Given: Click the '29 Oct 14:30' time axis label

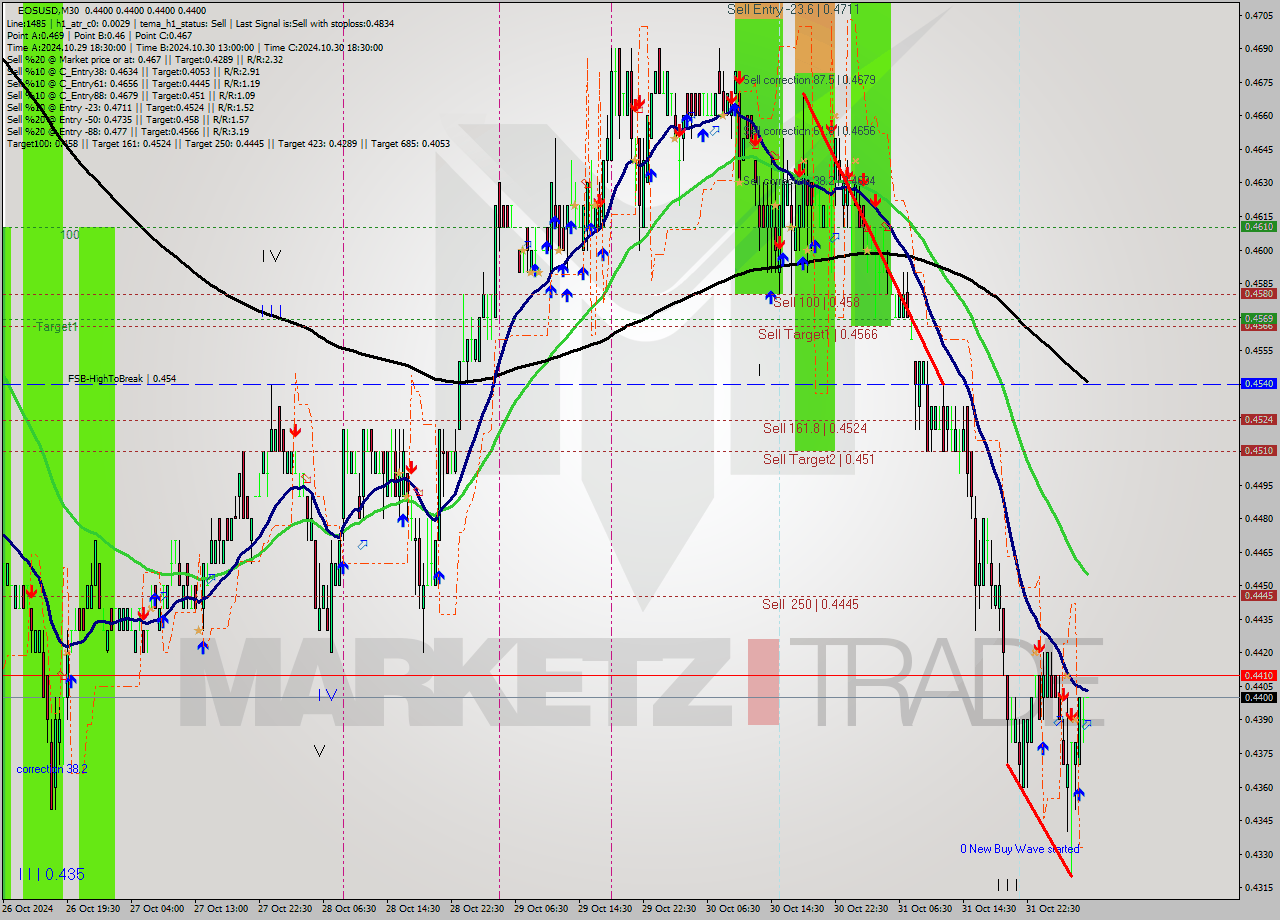Looking at the screenshot, I should coord(606,909).
